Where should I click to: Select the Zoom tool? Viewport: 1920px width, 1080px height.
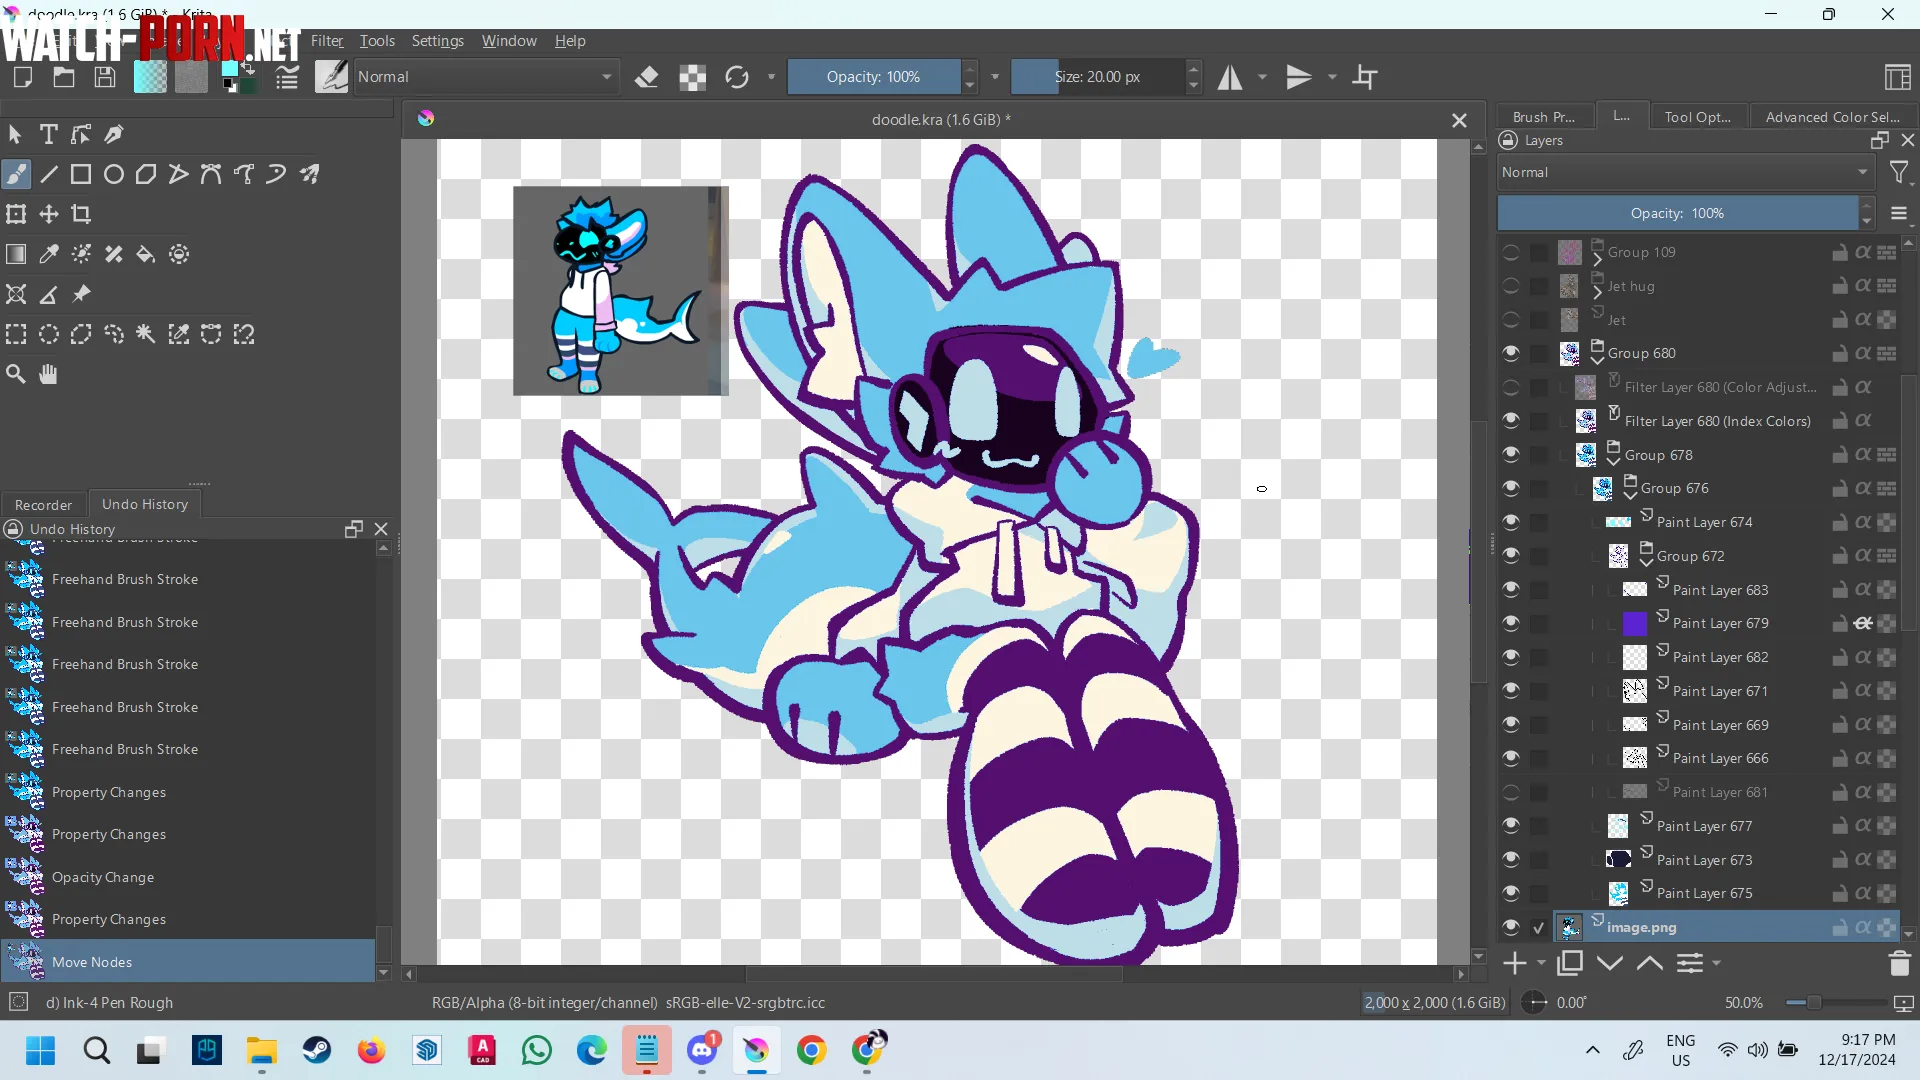(x=16, y=374)
